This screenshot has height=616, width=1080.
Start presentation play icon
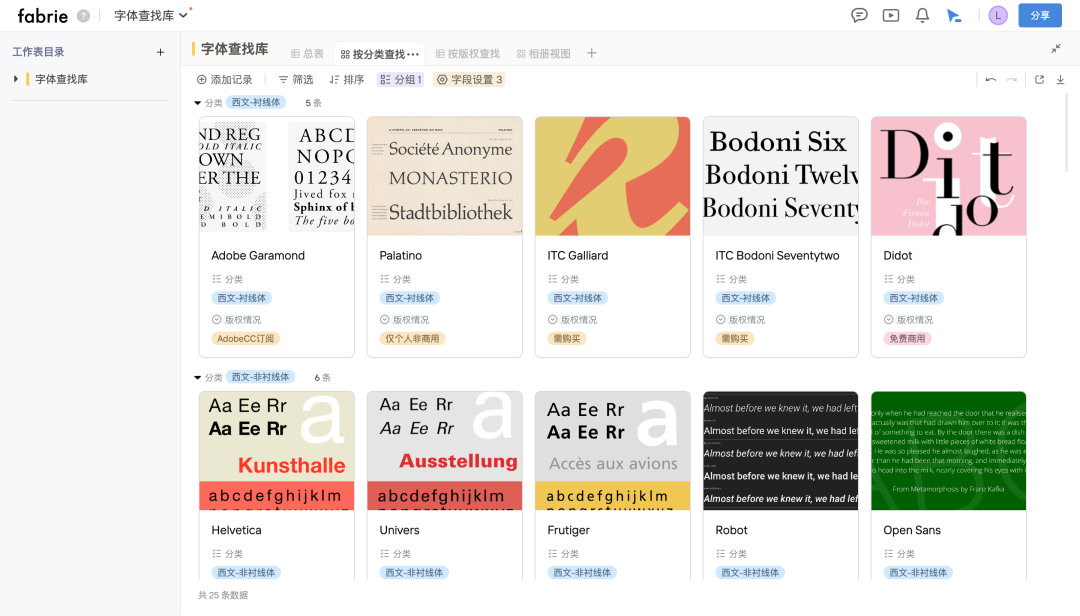[x=891, y=15]
